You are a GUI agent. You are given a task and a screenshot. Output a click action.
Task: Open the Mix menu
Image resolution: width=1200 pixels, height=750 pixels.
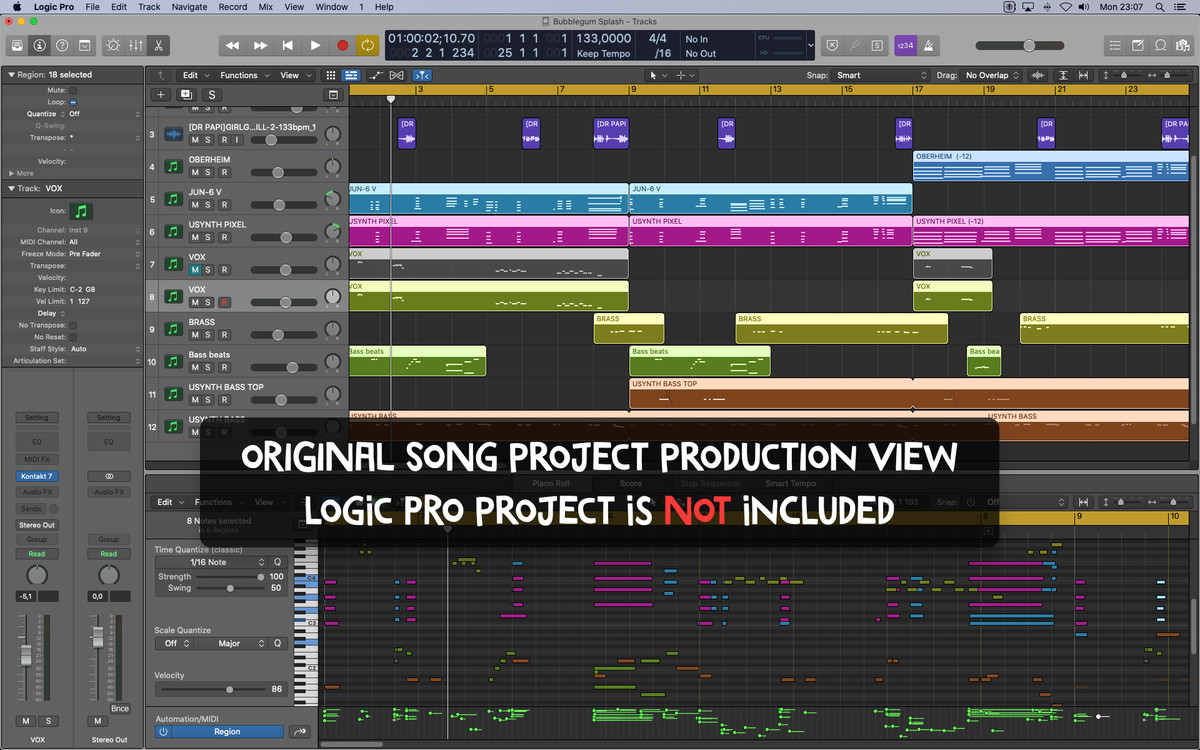[x=265, y=7]
